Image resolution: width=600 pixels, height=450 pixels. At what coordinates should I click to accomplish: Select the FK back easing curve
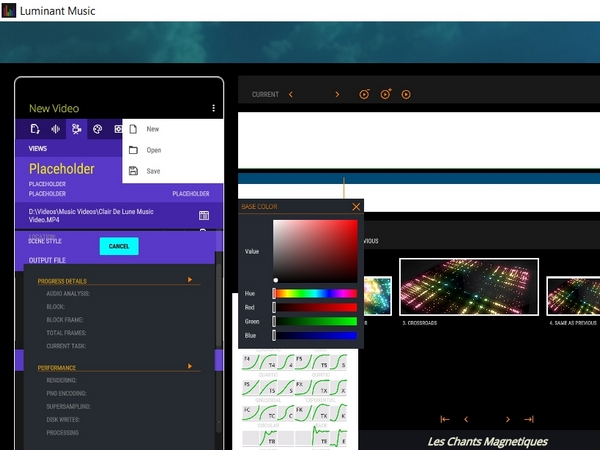coord(303,413)
